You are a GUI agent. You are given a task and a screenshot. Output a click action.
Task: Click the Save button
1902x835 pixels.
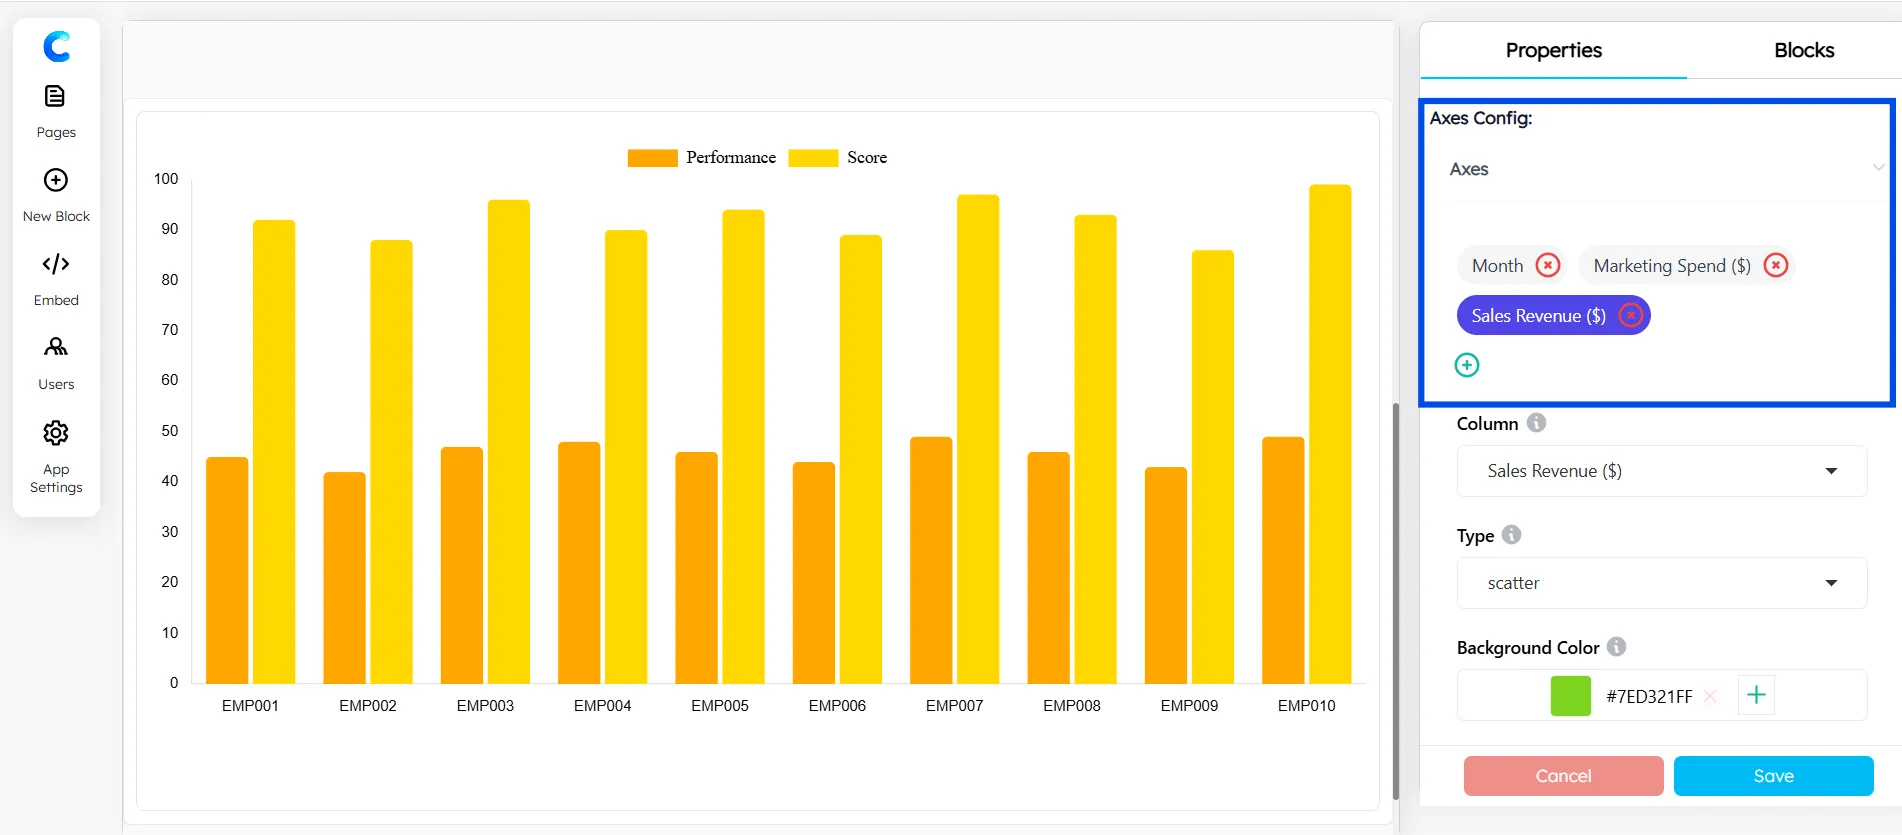(x=1773, y=776)
